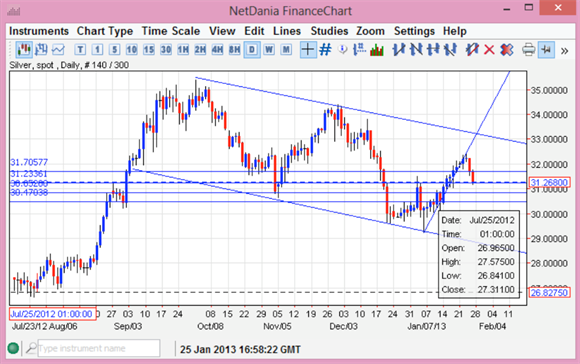Open the Help menu
This screenshot has height=364, width=580.
[455, 31]
